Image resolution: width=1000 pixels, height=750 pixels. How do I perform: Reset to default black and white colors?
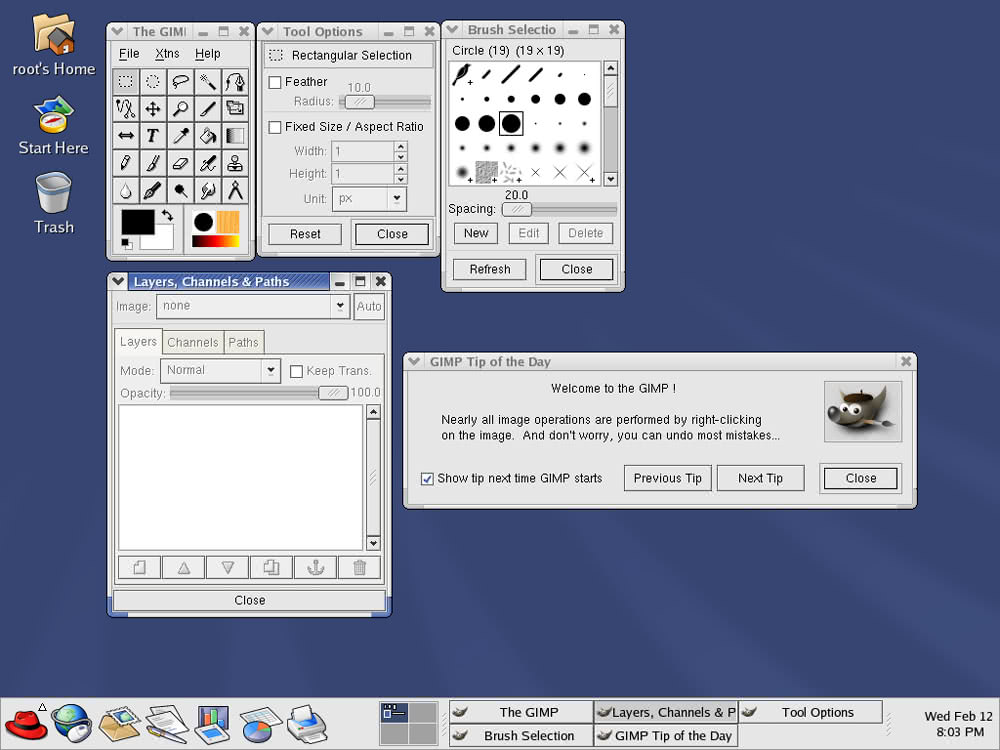[126, 244]
